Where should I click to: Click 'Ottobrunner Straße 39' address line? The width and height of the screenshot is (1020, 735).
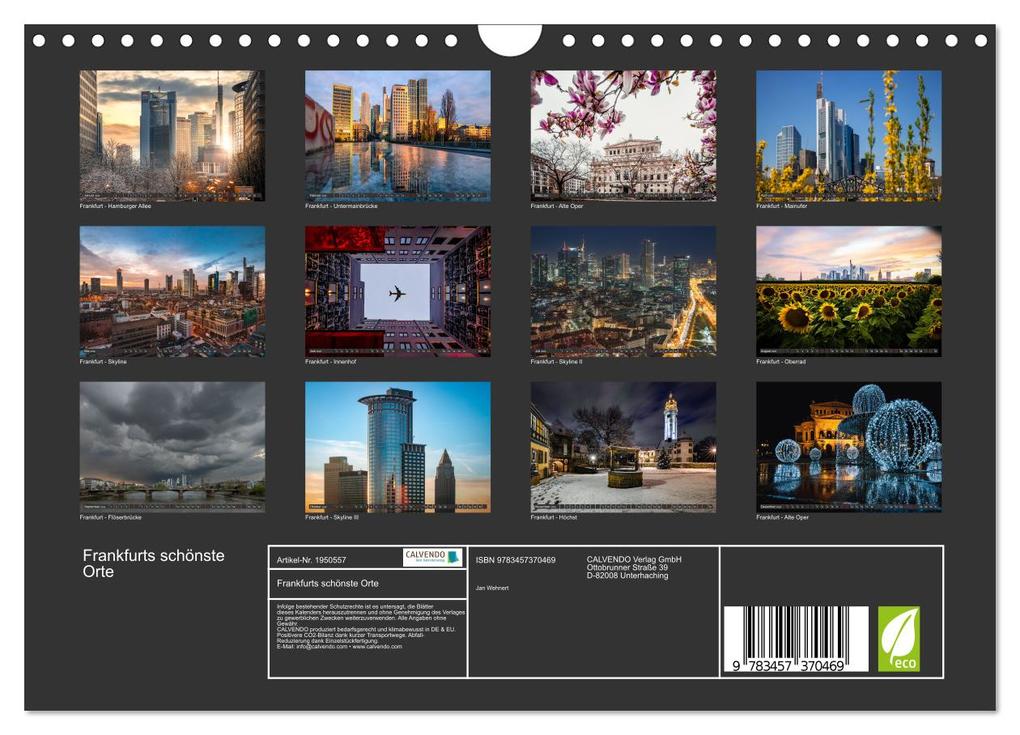tap(627, 567)
